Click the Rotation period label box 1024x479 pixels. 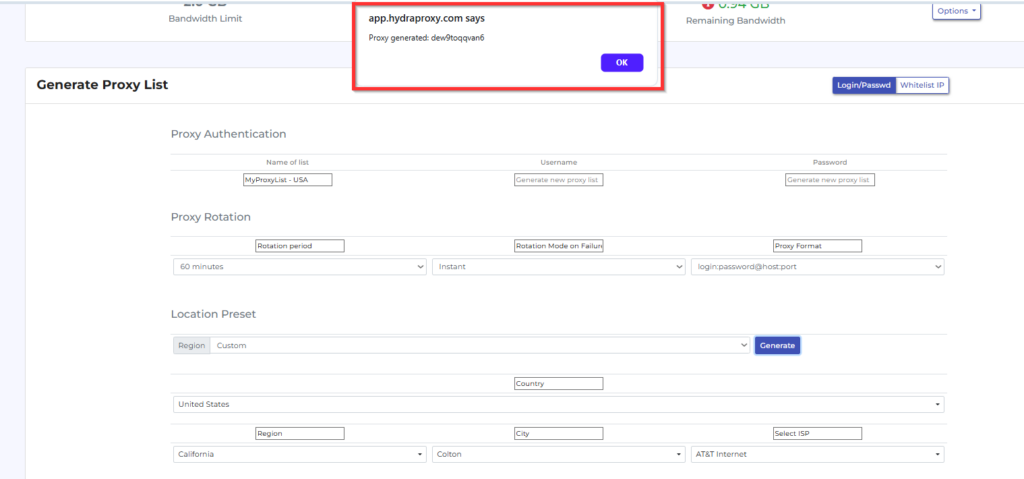point(299,246)
